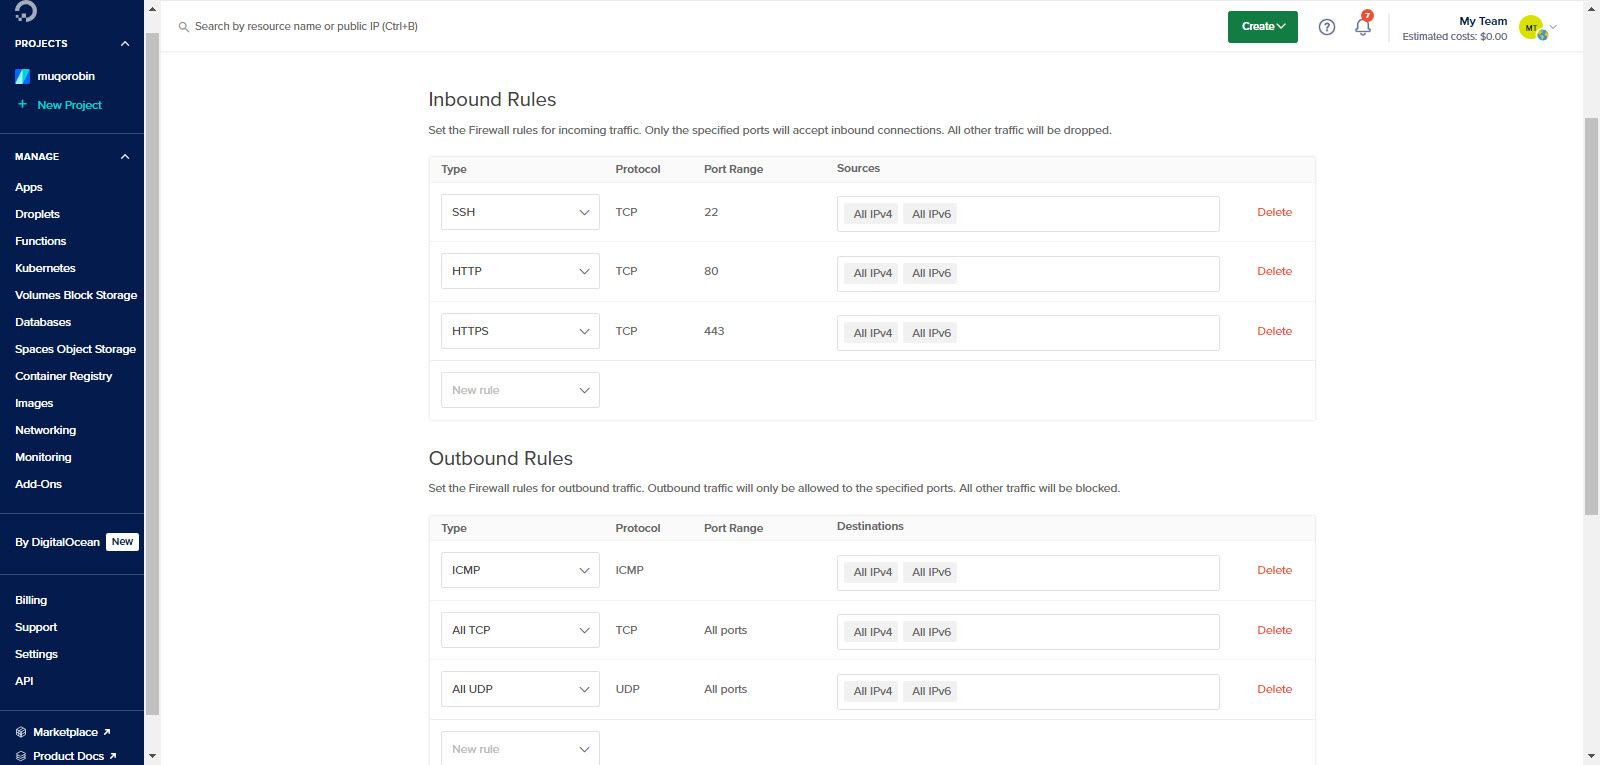This screenshot has height=765, width=1600.
Task: Delete the ICMP outbound rule
Action: pos(1274,570)
